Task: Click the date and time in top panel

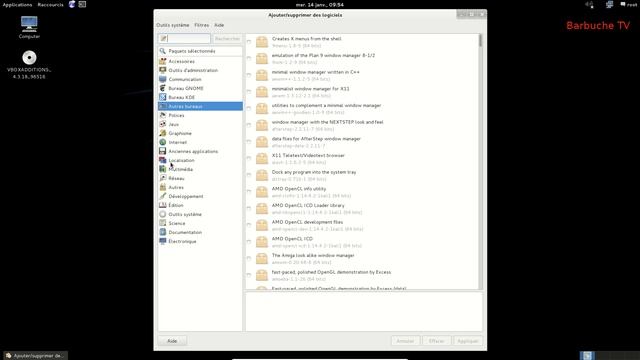Action: point(320,4)
